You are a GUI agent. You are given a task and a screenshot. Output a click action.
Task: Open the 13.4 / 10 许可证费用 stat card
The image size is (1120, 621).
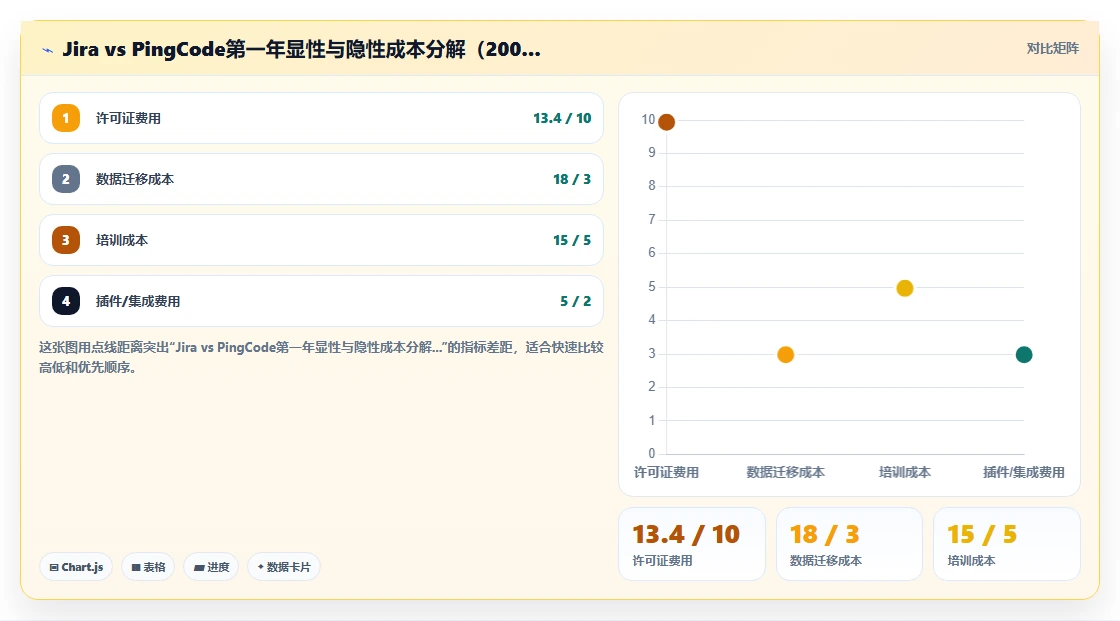(691, 544)
